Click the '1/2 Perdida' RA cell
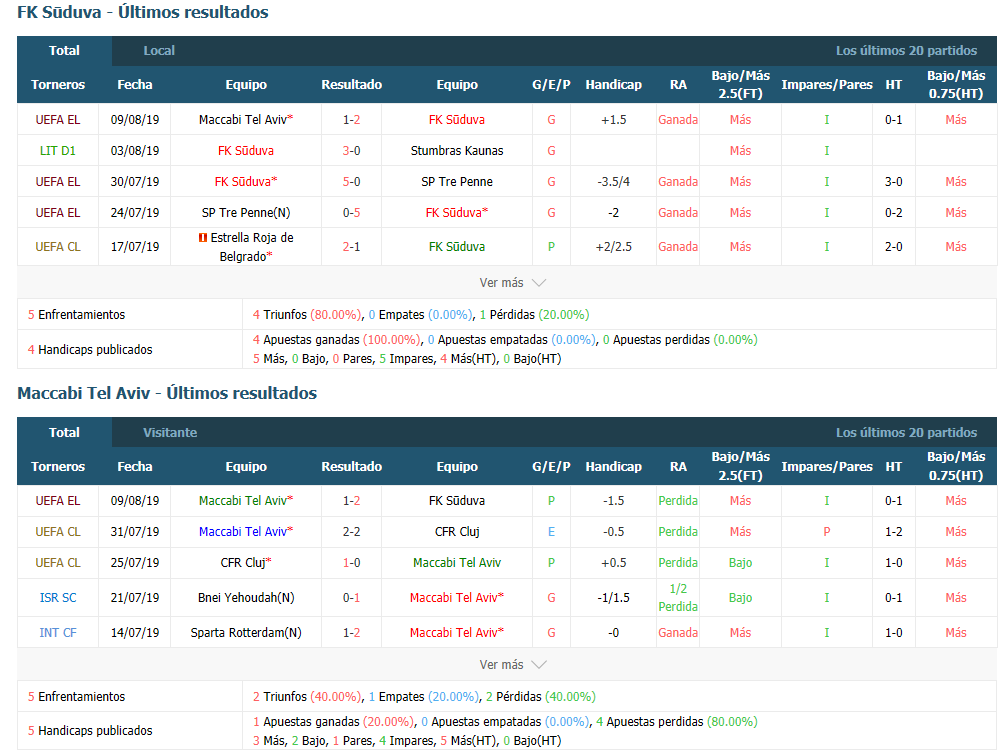 tap(678, 598)
